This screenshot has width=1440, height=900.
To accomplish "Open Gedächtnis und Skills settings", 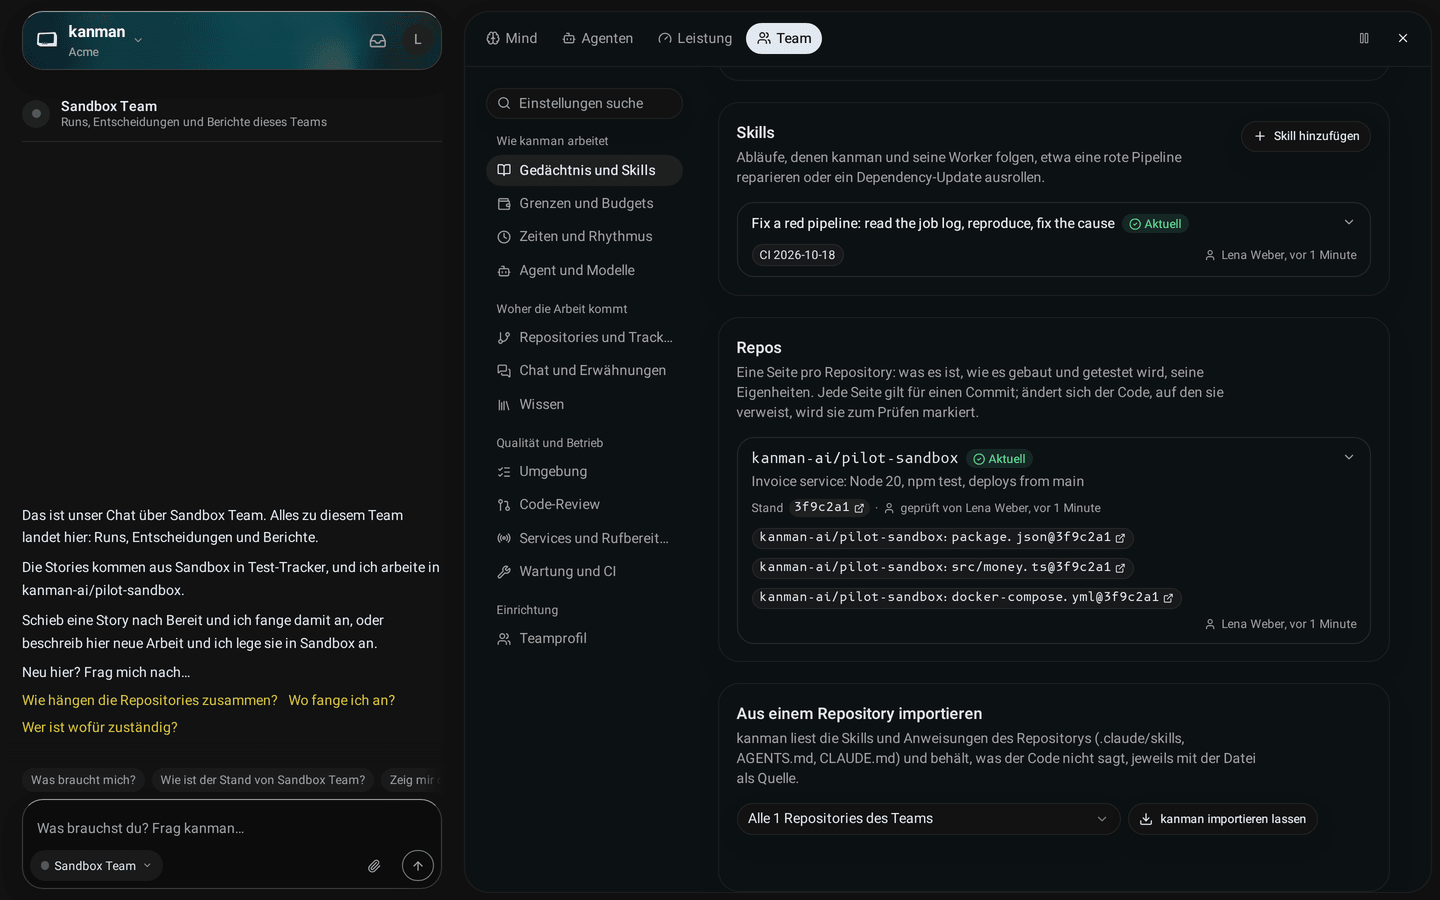I will pyautogui.click(x=584, y=171).
